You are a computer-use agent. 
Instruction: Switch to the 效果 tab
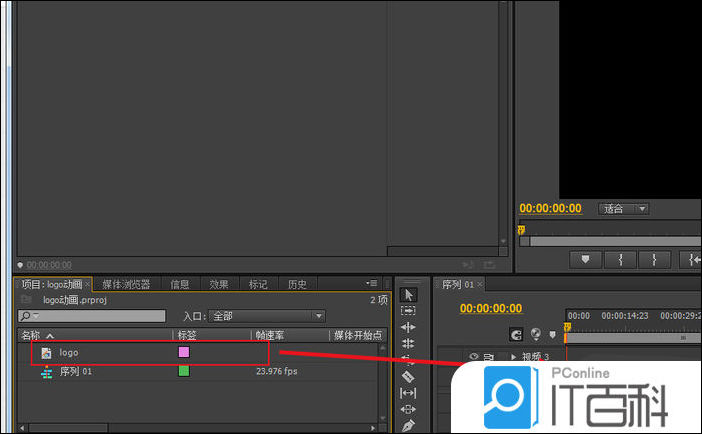click(218, 285)
